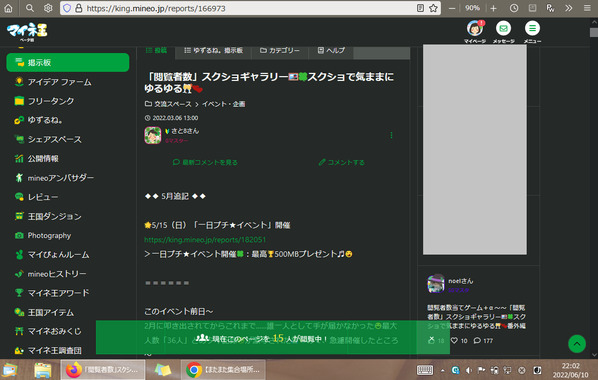
Task: Open the settings gear in the browser toolbar
Action: (x=48, y=8)
